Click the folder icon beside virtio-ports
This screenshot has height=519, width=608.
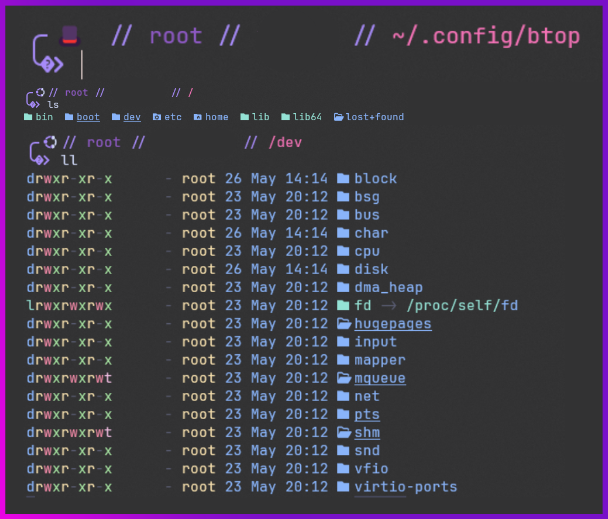(x=343, y=488)
